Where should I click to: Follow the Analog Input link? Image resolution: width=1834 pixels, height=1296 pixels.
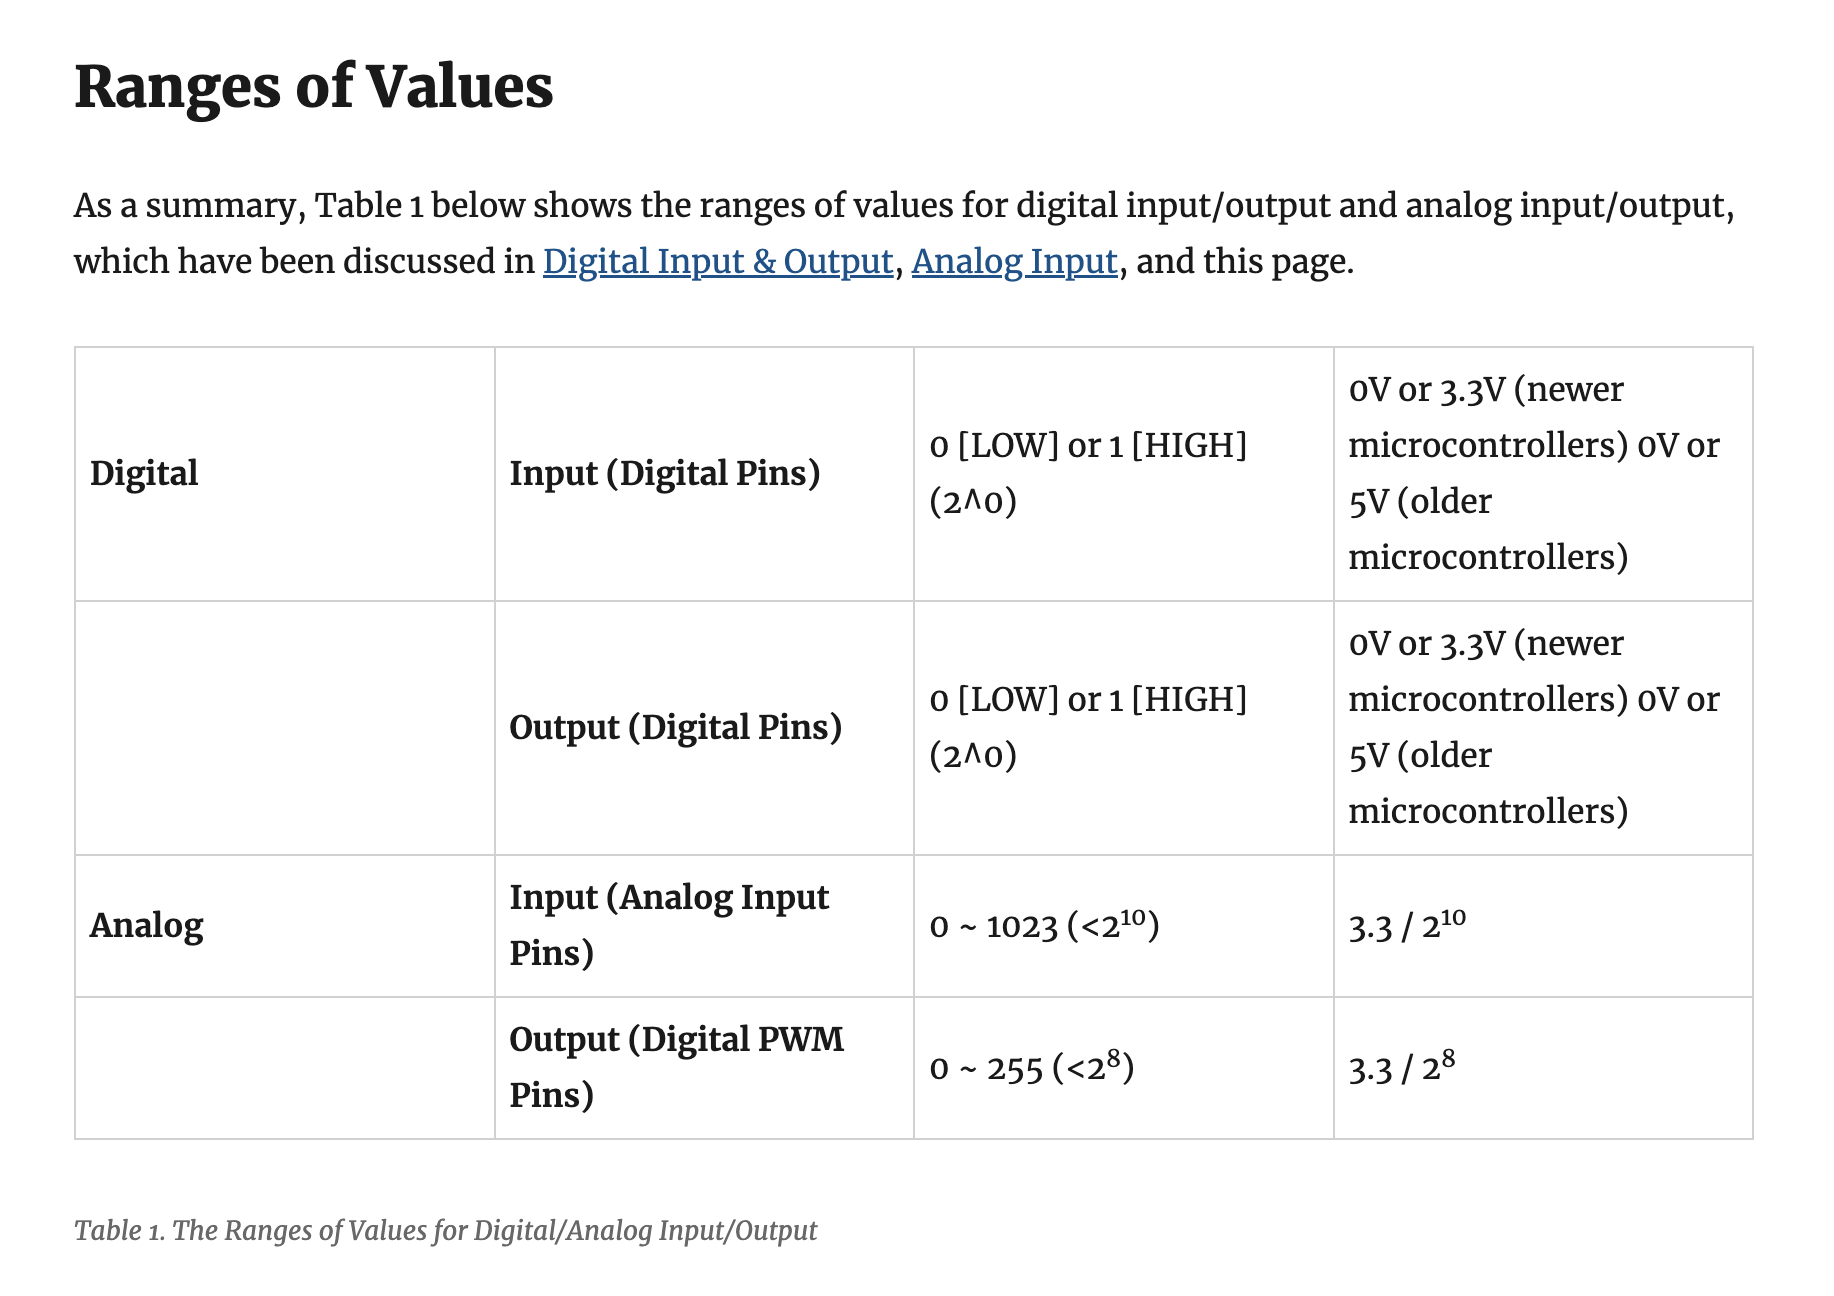1014,262
